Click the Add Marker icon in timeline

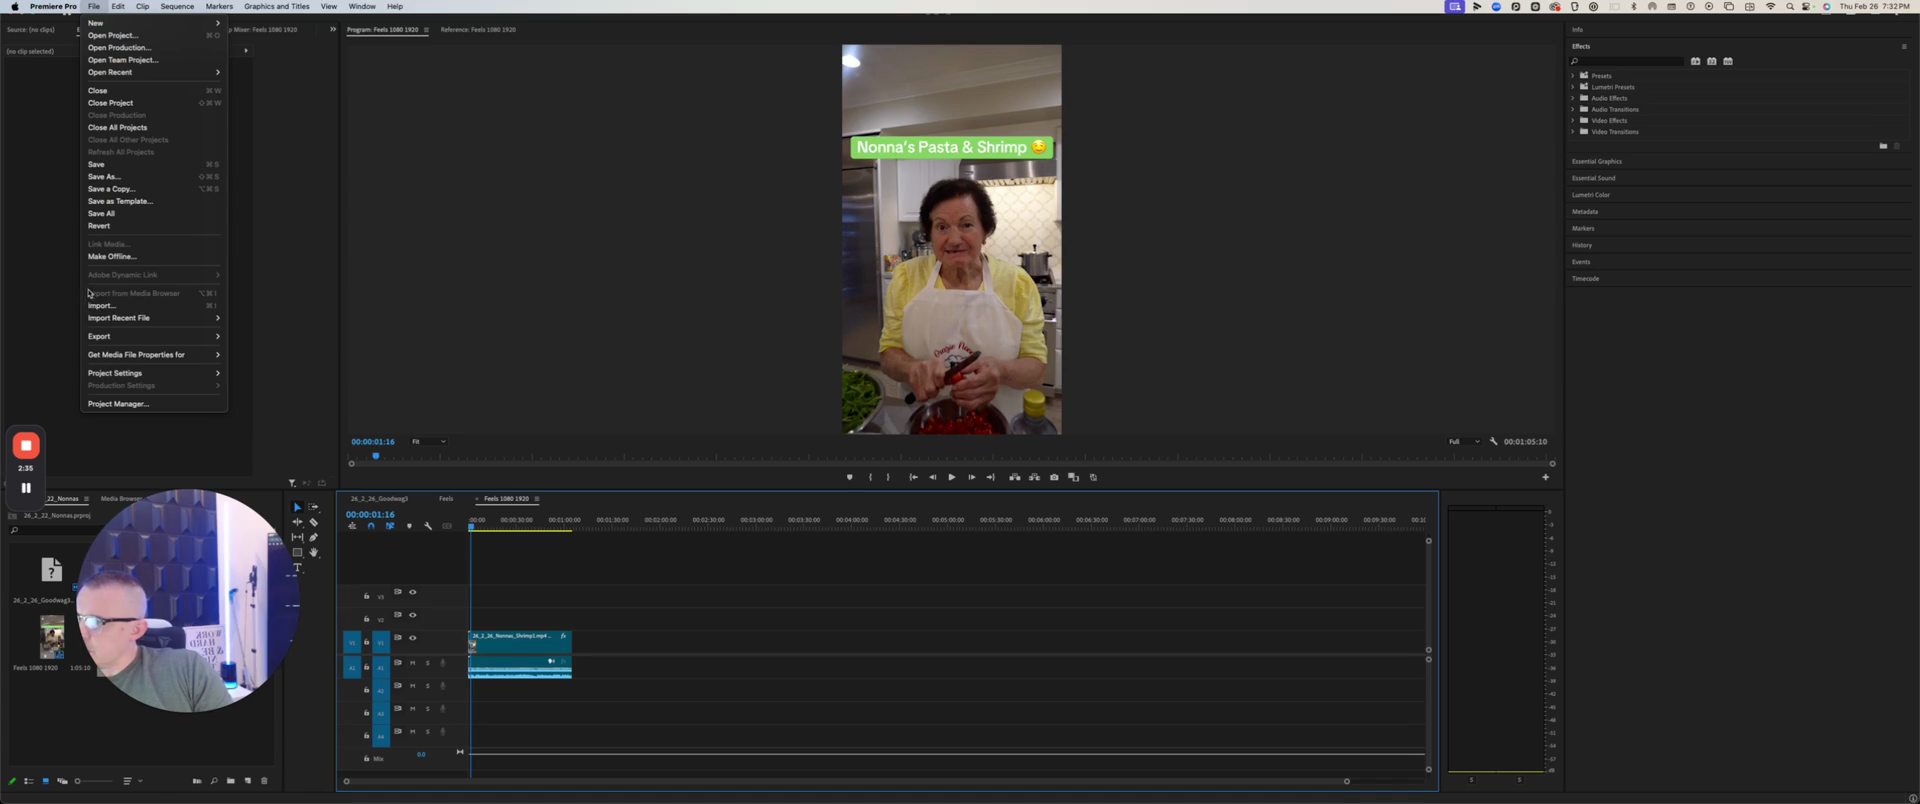click(409, 526)
